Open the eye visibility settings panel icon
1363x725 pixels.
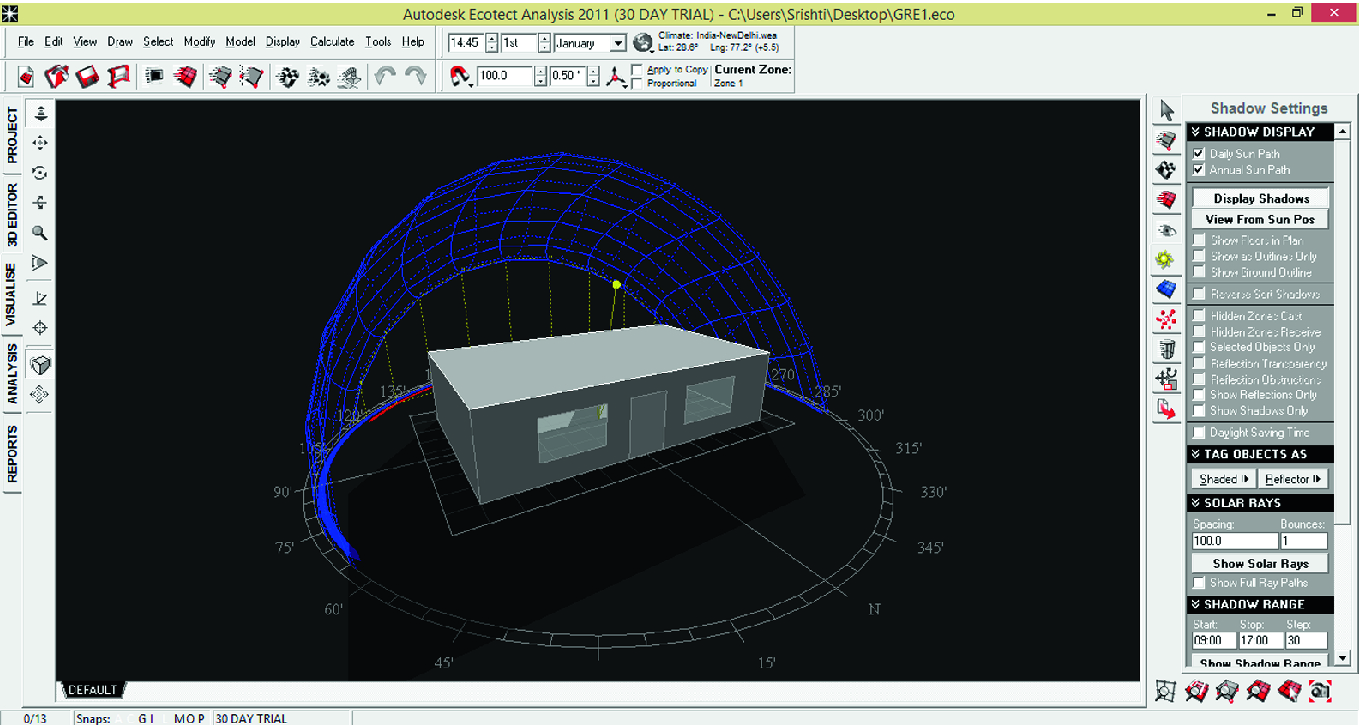[1166, 230]
